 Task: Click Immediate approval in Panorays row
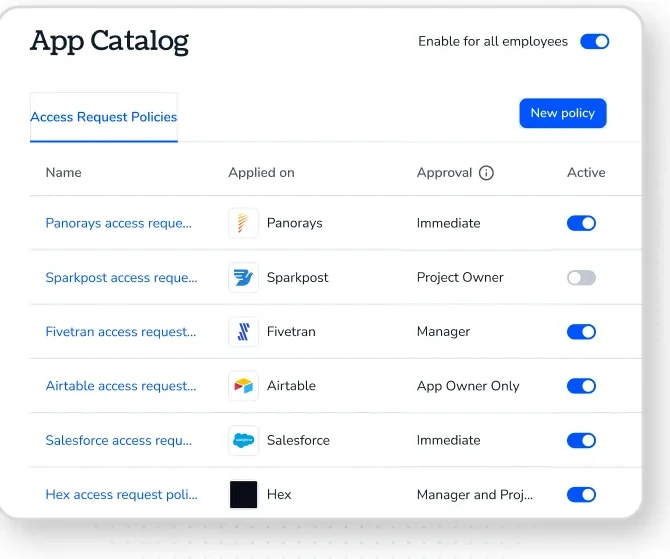[x=449, y=223]
